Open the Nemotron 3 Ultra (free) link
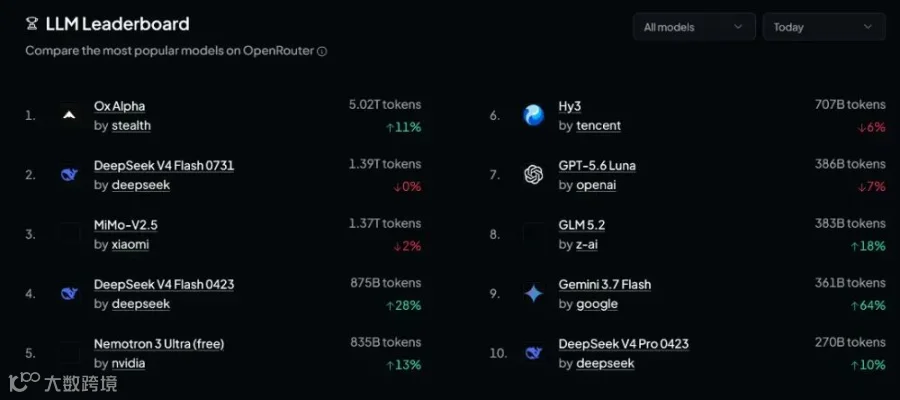This screenshot has height=400, width=900. (159, 344)
